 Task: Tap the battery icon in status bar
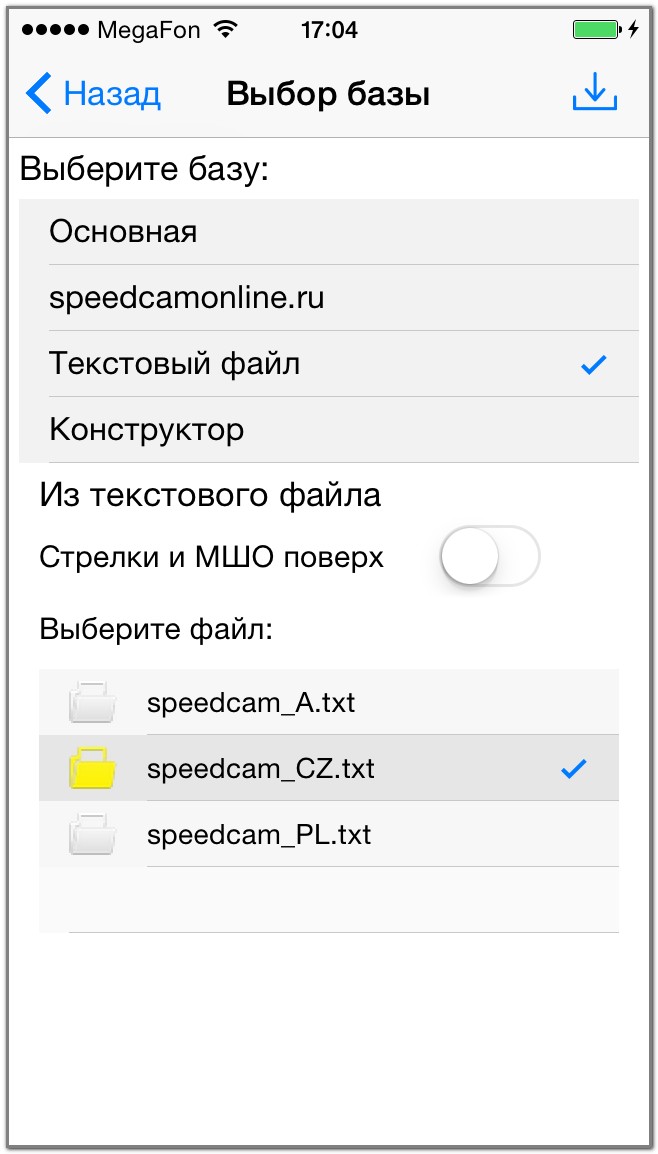coord(596,30)
